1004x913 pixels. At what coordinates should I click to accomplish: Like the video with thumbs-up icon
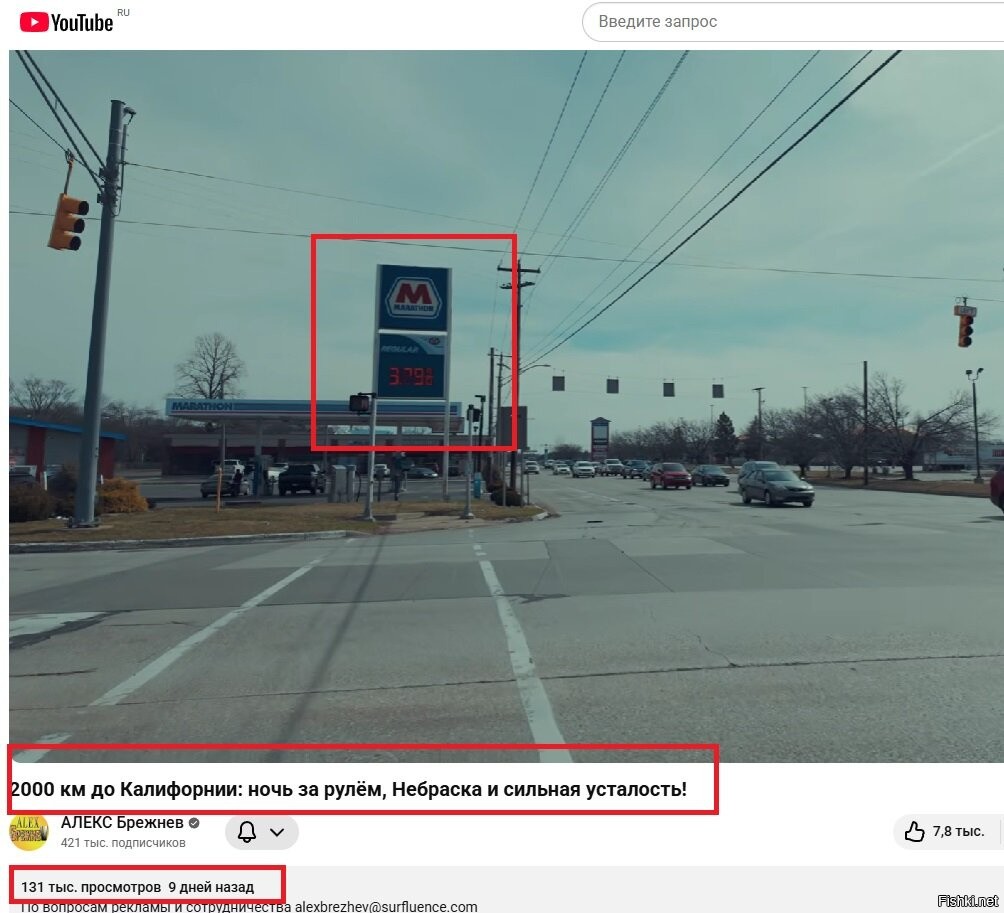click(x=914, y=831)
